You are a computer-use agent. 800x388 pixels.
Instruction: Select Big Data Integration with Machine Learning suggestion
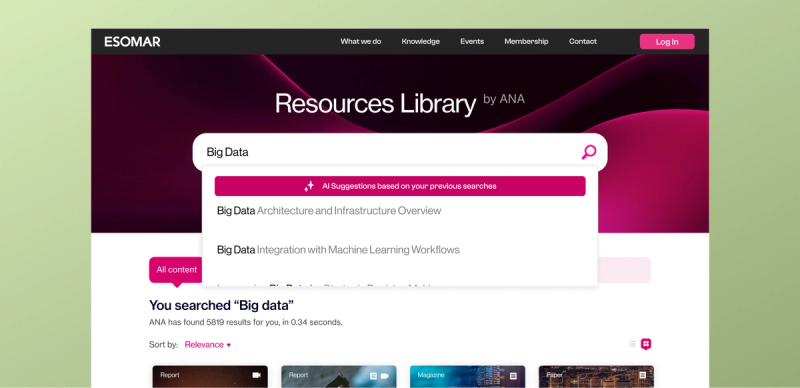click(x=338, y=250)
